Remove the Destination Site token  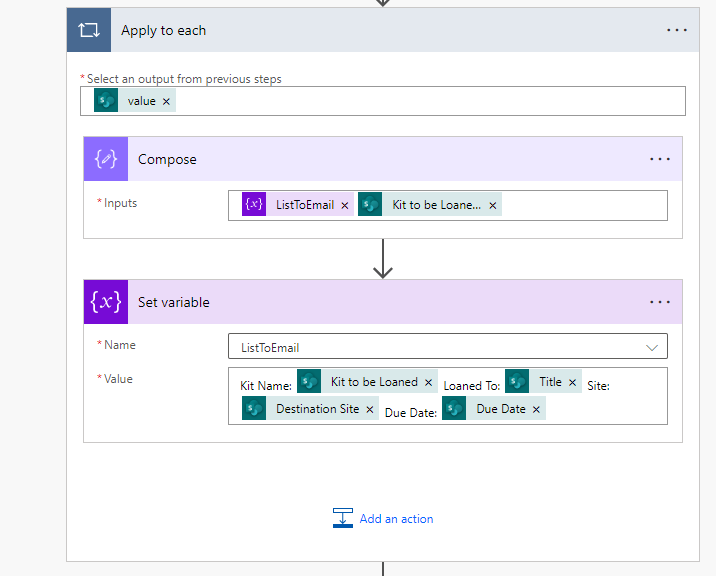pyautogui.click(x=370, y=409)
